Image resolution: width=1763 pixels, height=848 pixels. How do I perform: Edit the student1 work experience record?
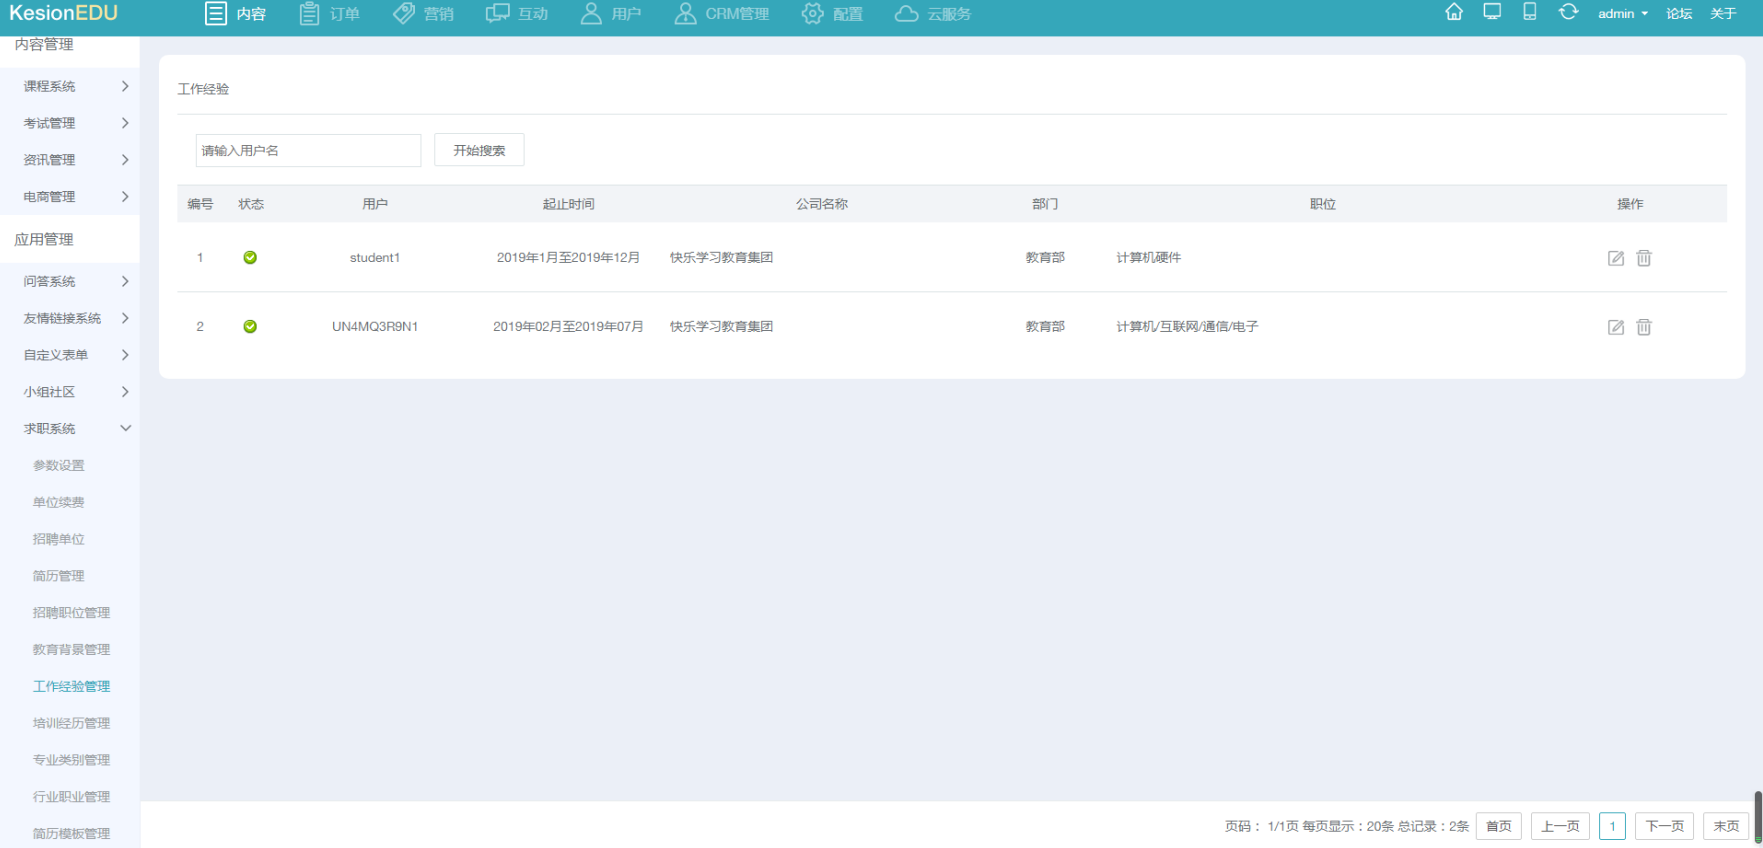coord(1615,258)
